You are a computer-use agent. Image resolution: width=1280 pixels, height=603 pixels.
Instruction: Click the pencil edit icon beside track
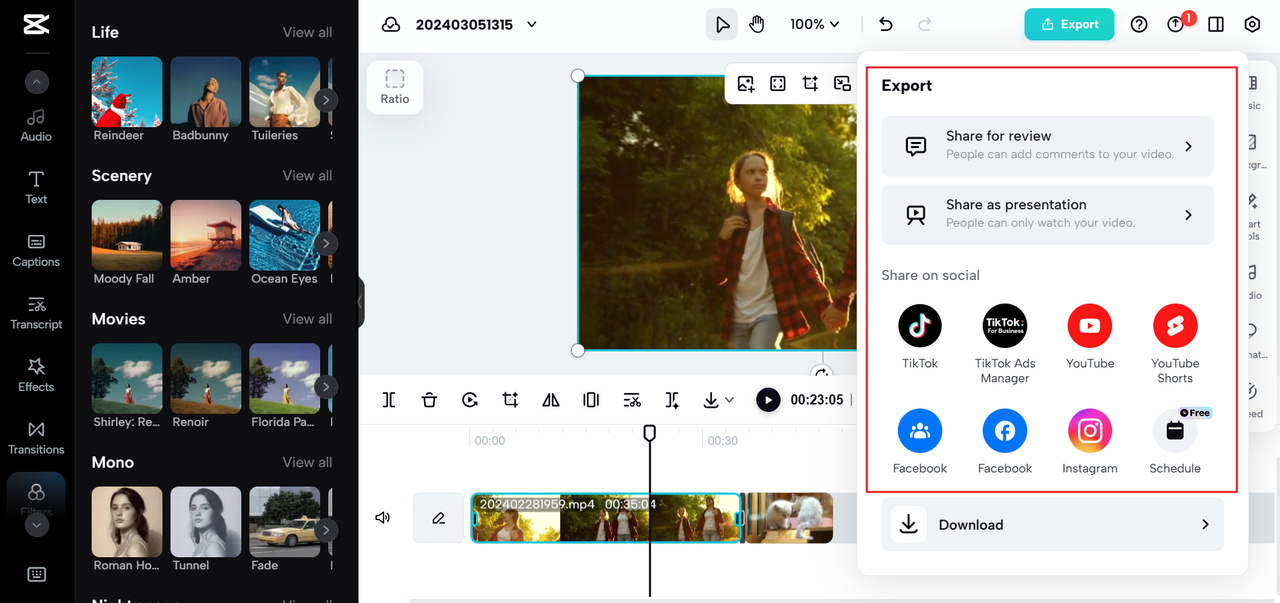[438, 518]
